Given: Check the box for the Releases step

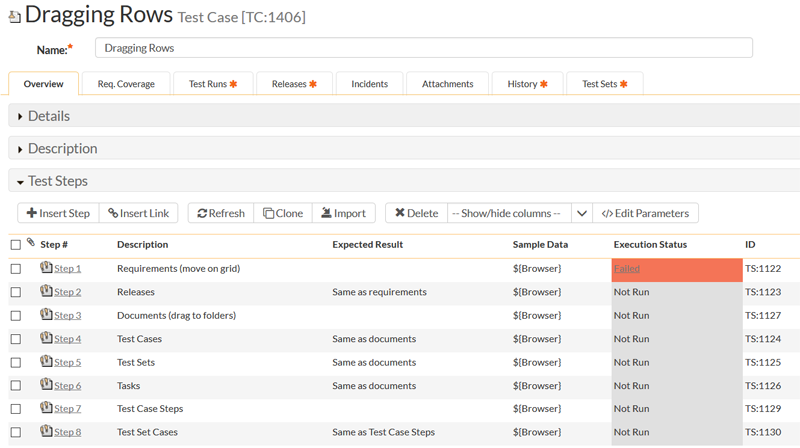Looking at the screenshot, I should tap(15, 292).
